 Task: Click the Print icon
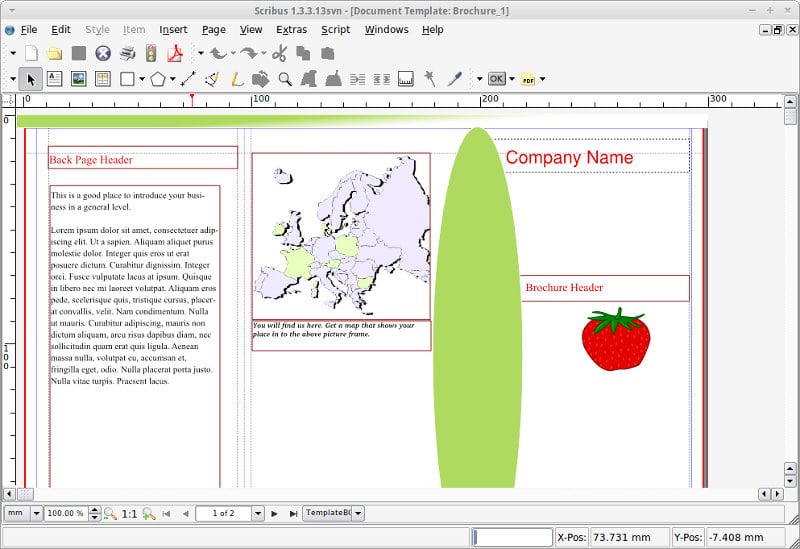coord(127,53)
